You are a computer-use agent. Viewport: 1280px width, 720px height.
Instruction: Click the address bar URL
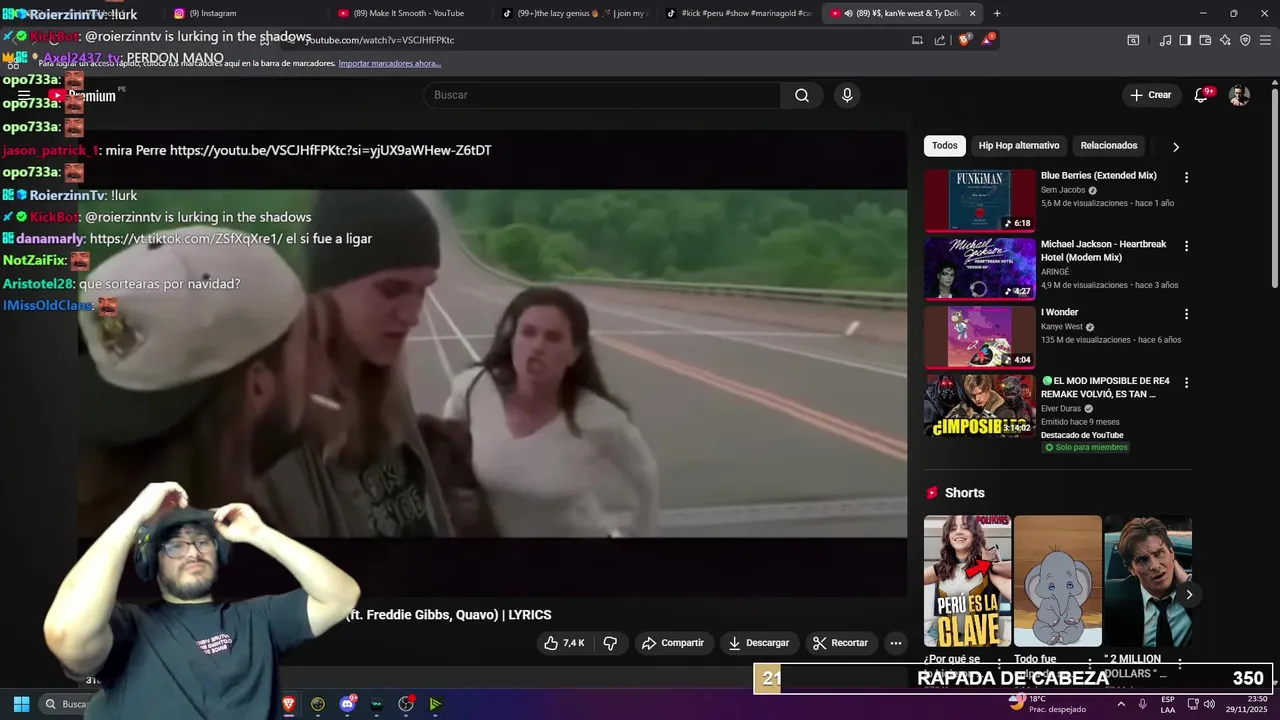point(380,40)
